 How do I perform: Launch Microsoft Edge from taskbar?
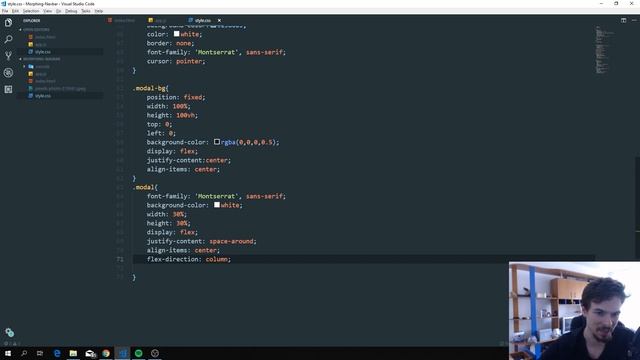(57, 353)
